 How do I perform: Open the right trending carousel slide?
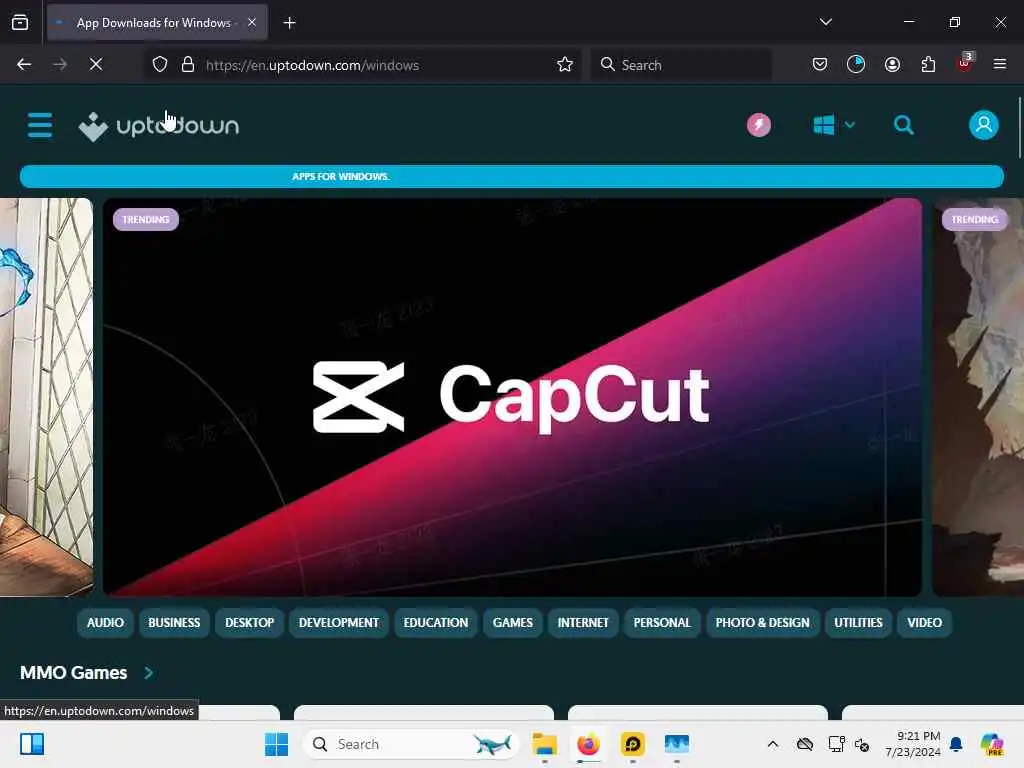pyautogui.click(x=978, y=397)
